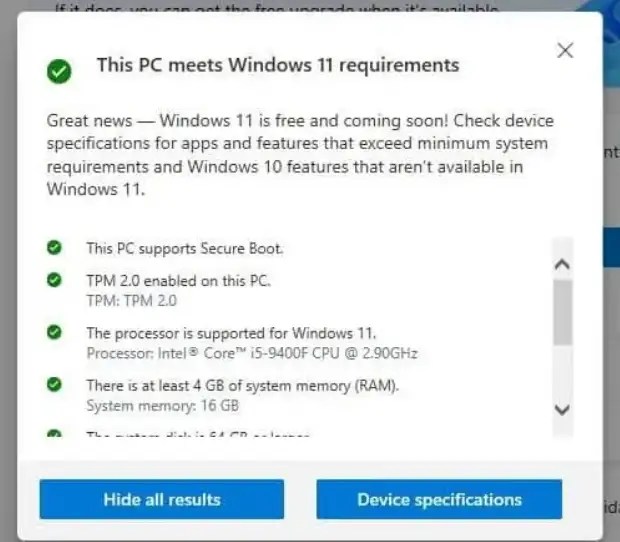Image resolution: width=620 pixels, height=542 pixels.
Task: Click the results list down arrow
Action: [x=562, y=410]
